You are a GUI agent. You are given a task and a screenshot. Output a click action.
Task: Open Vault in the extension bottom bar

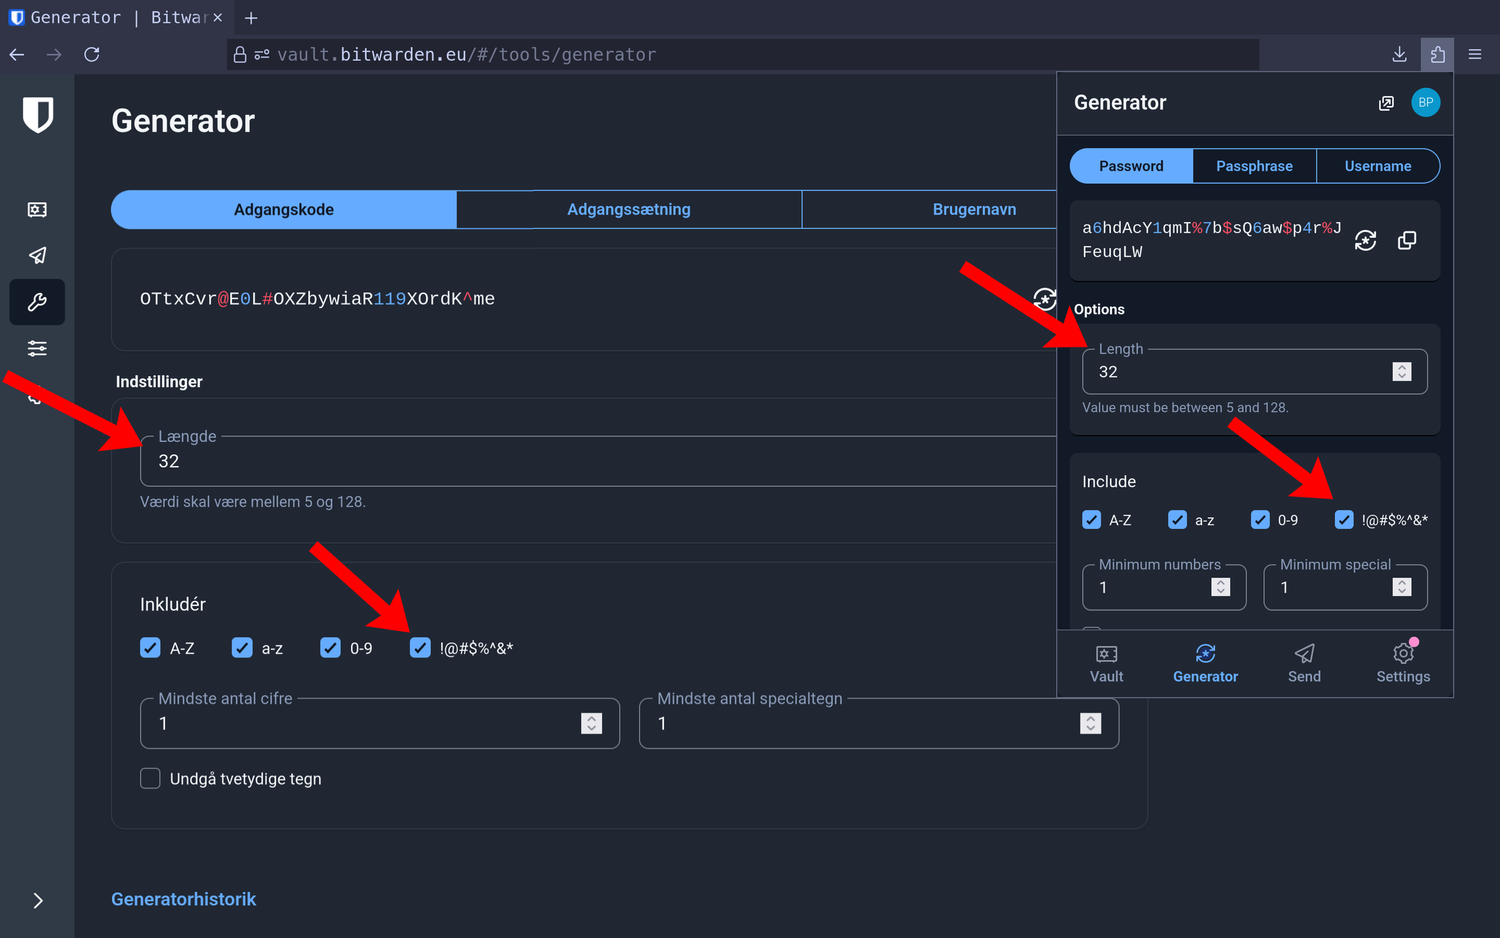pyautogui.click(x=1106, y=663)
